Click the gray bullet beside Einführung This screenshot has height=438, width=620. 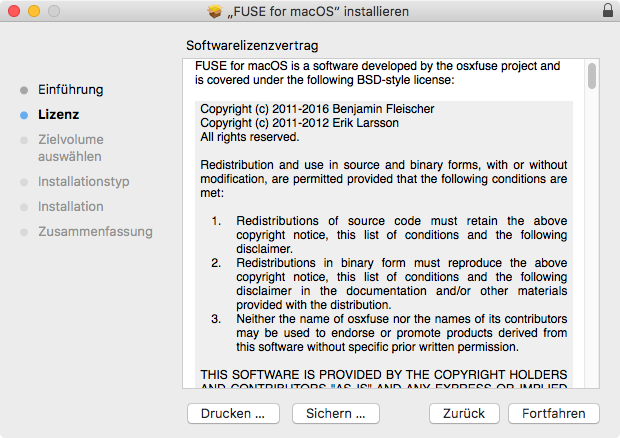click(x=24, y=90)
